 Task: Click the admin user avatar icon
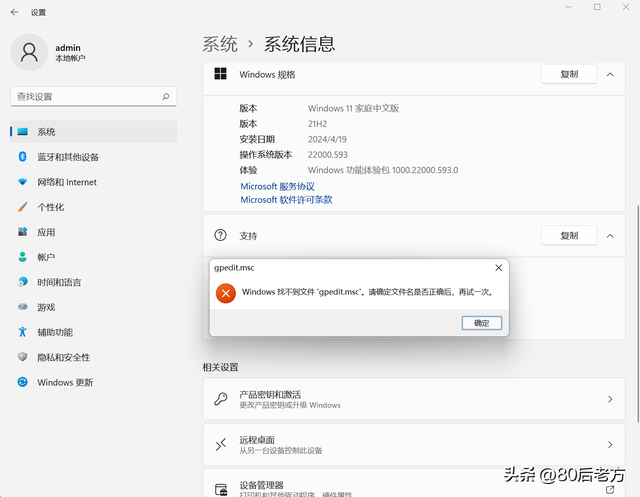pyautogui.click(x=29, y=52)
